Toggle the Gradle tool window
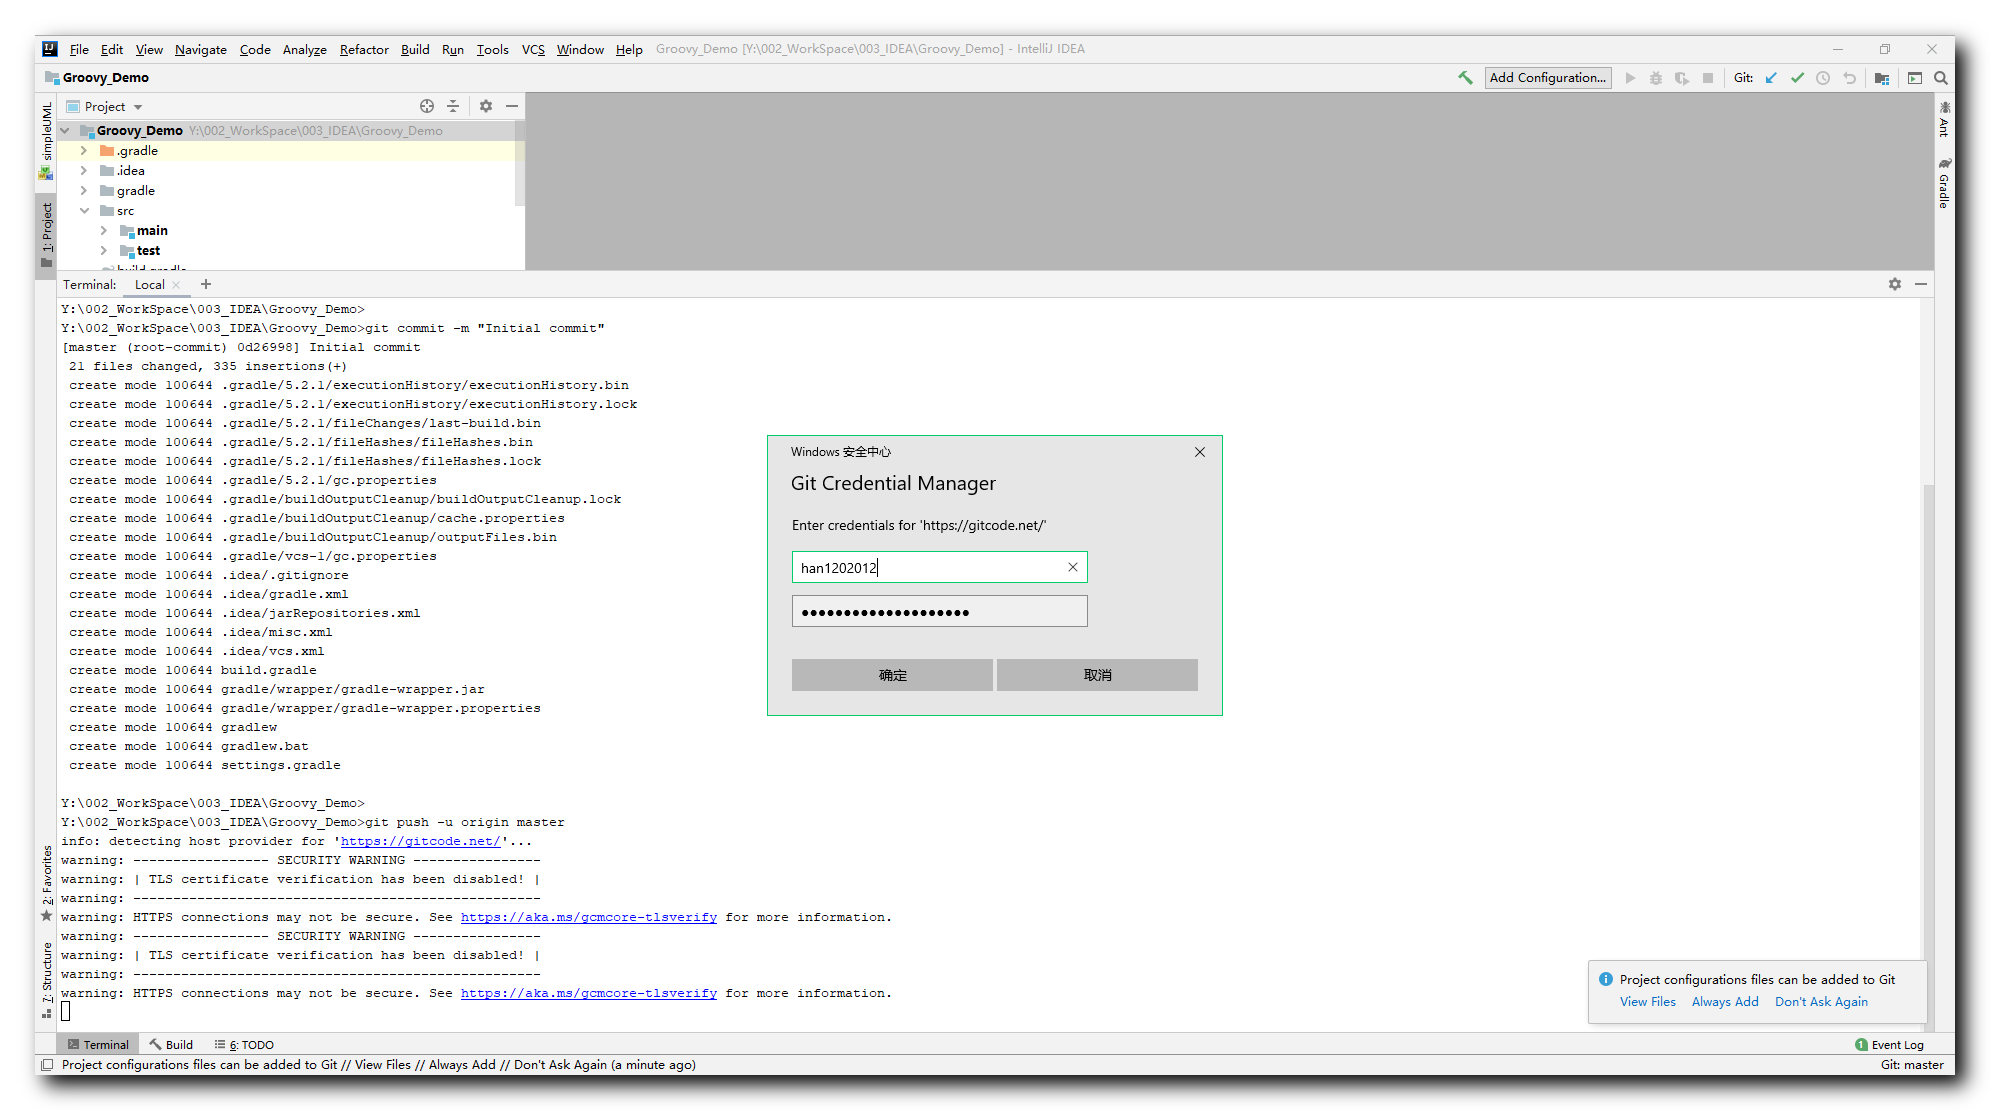This screenshot has width=1990, height=1110. point(1944,183)
